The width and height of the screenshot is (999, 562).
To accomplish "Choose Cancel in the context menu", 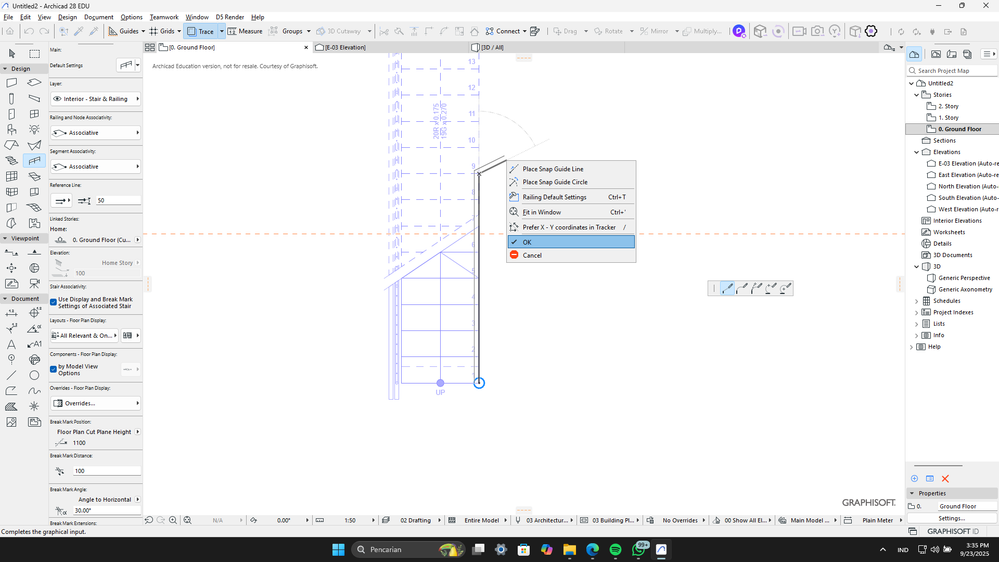I will coord(571,256).
